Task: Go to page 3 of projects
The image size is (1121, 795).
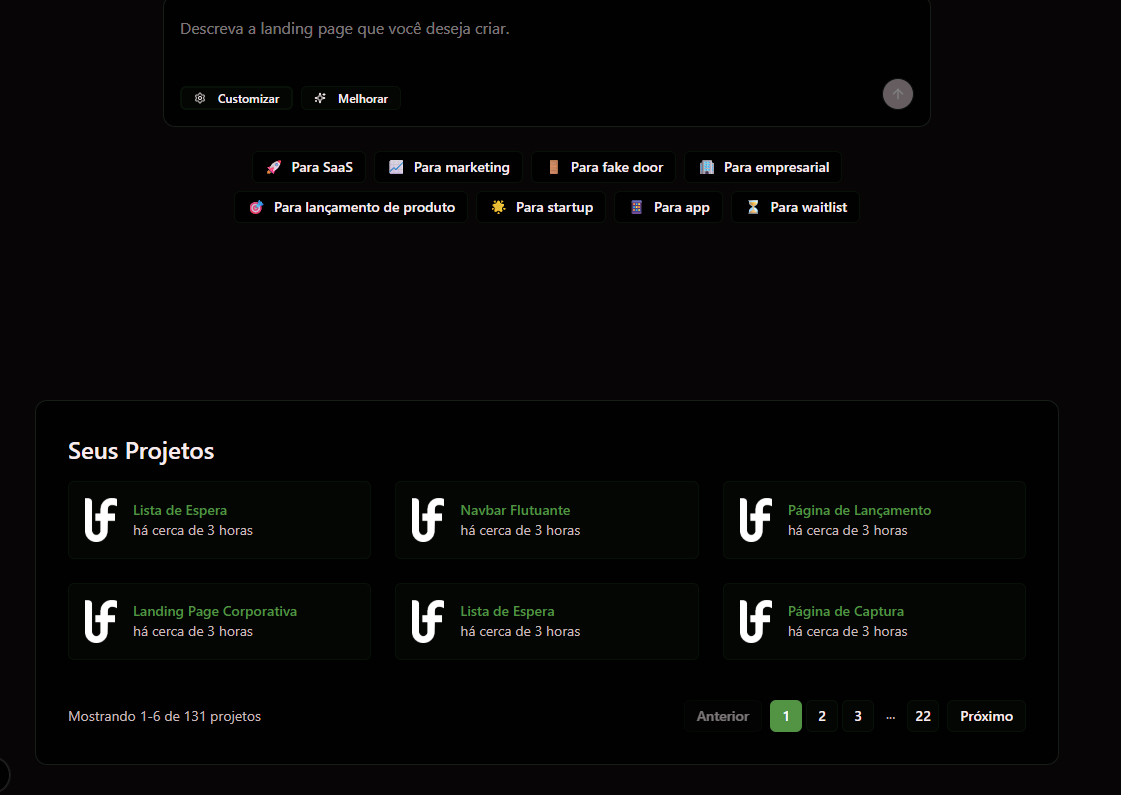Action: pos(857,716)
